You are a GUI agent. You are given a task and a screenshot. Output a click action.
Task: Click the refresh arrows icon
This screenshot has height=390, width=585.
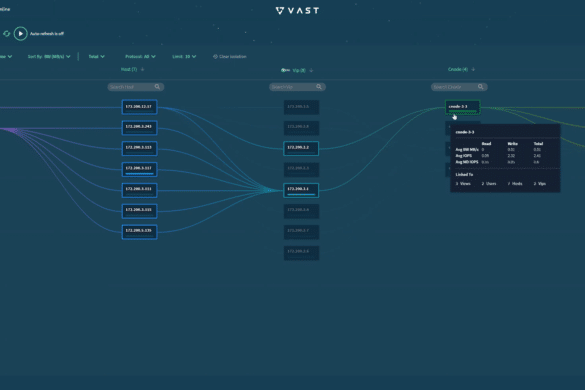[x=6, y=34]
